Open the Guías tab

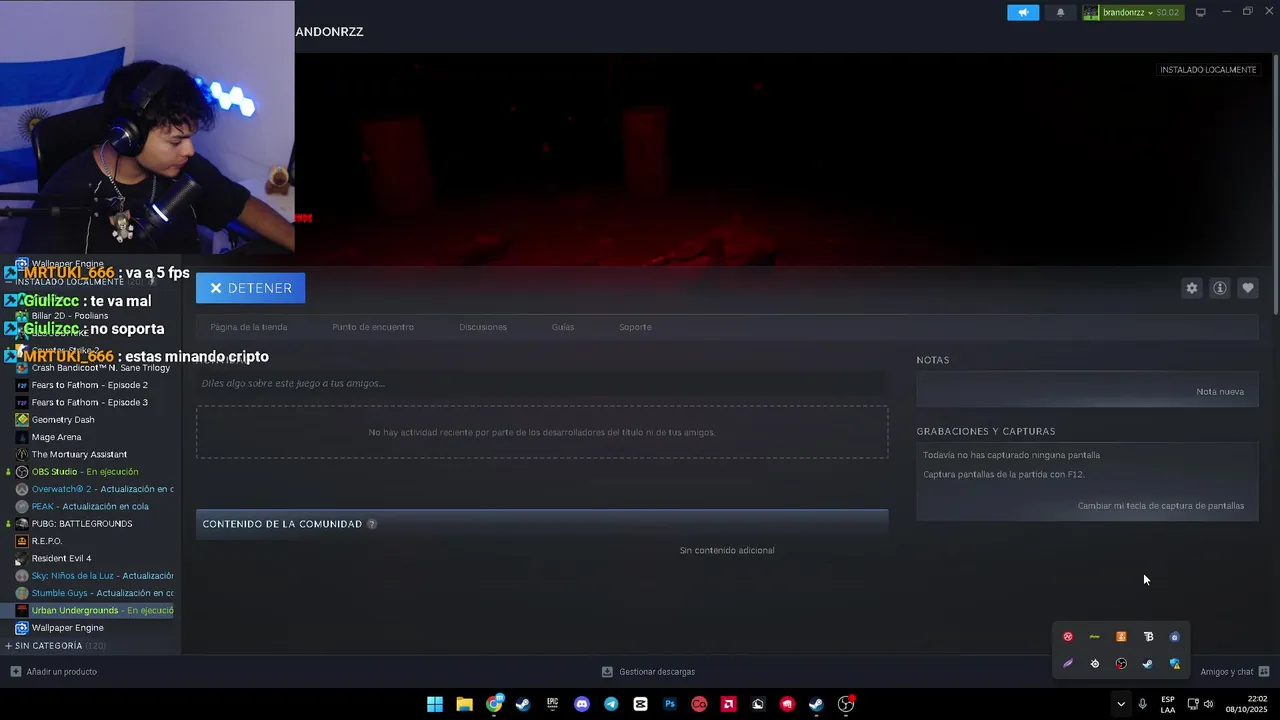tap(563, 327)
